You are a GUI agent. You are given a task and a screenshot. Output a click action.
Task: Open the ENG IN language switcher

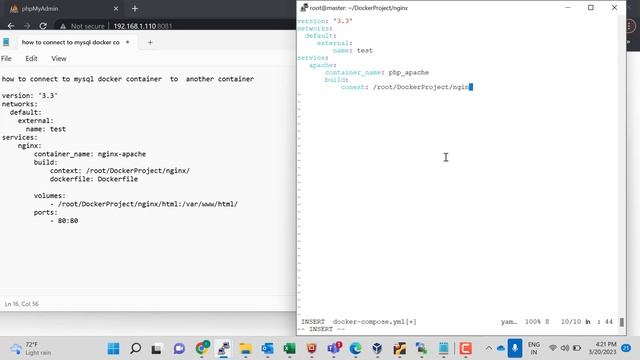click(533, 348)
